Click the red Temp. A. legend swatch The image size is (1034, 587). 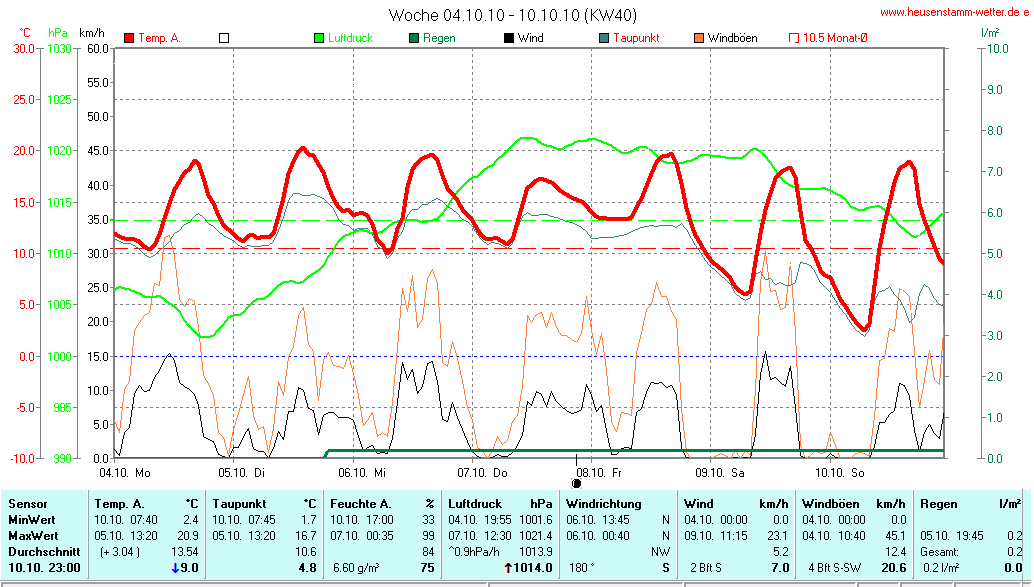point(129,38)
